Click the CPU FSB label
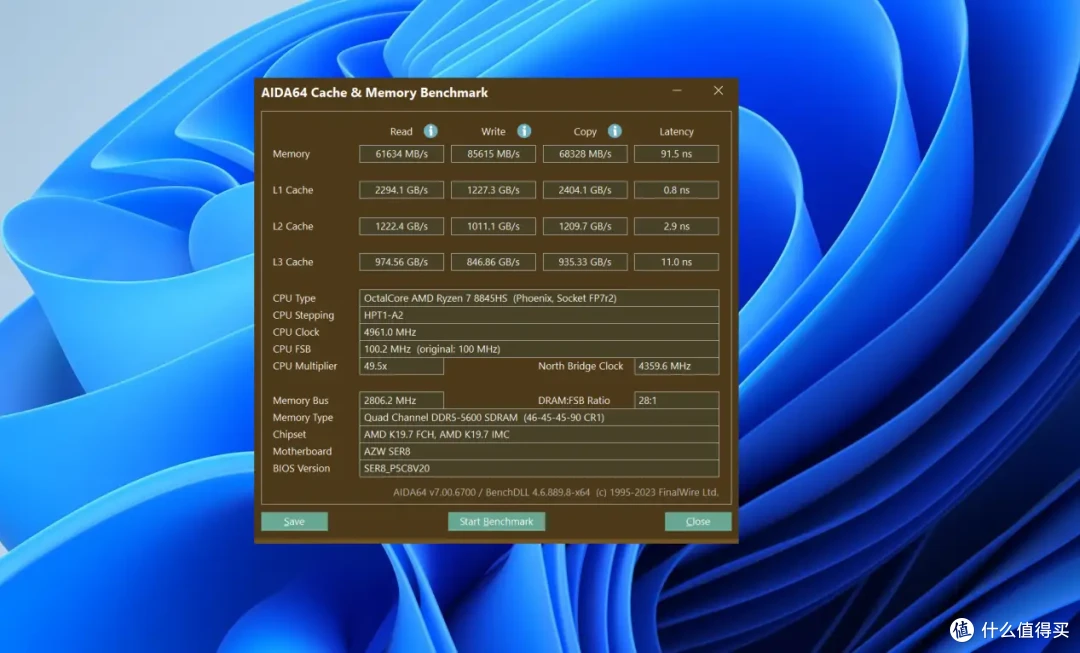Screen dimensions: 1080x653 point(291,349)
